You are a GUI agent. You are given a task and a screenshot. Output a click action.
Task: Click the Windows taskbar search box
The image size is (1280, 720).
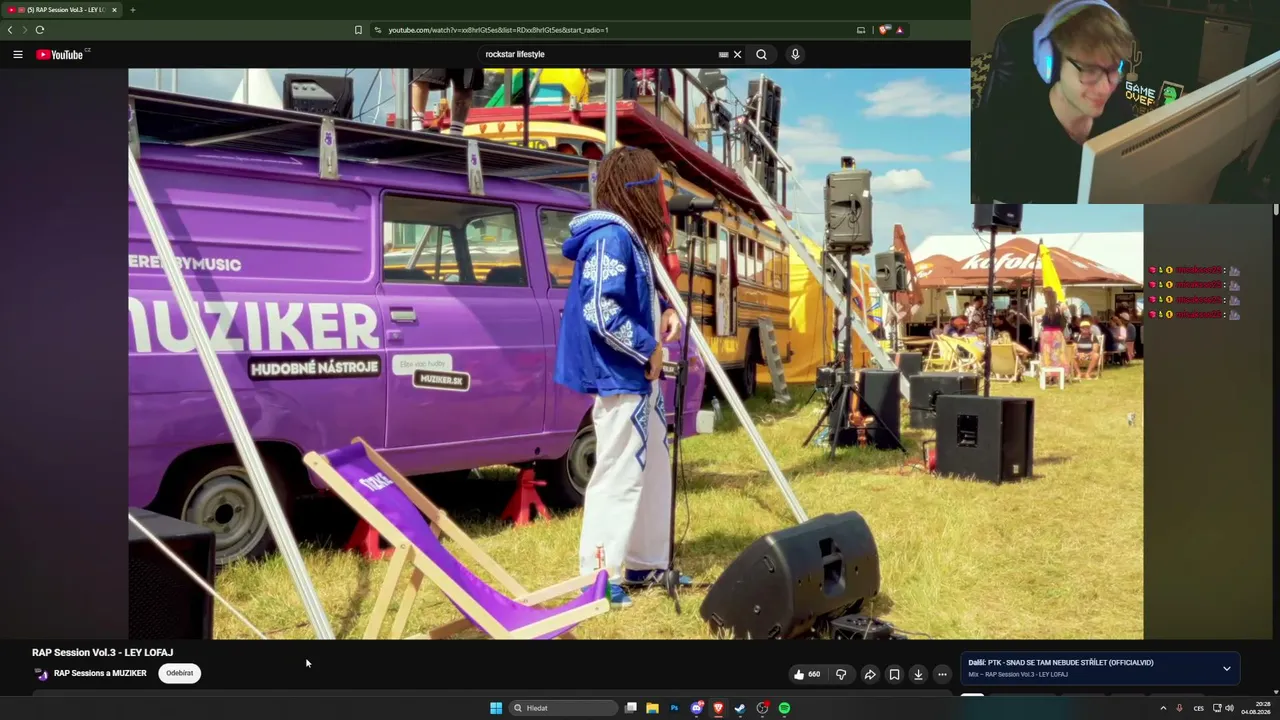pos(563,708)
